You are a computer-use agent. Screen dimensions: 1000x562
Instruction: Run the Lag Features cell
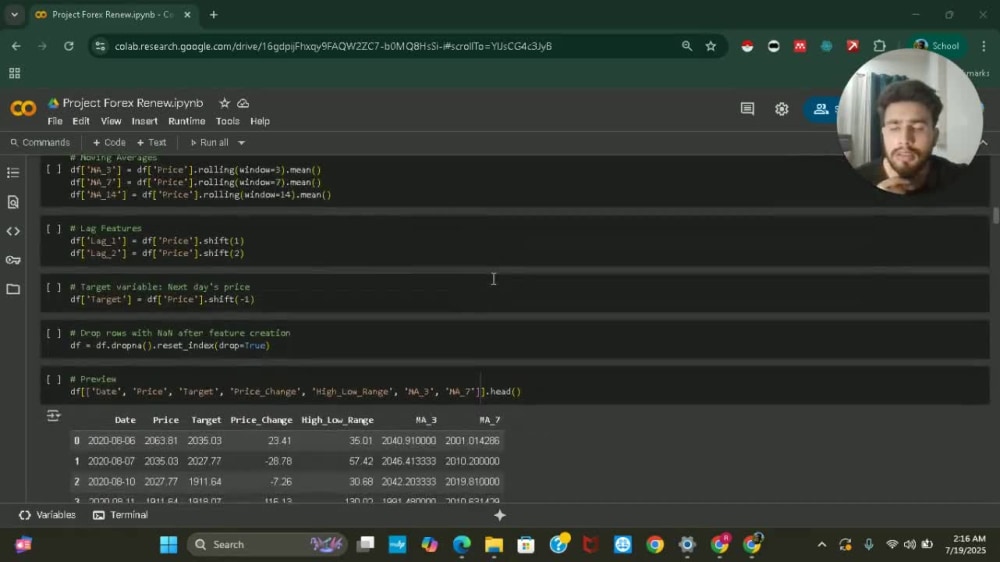click(54, 228)
